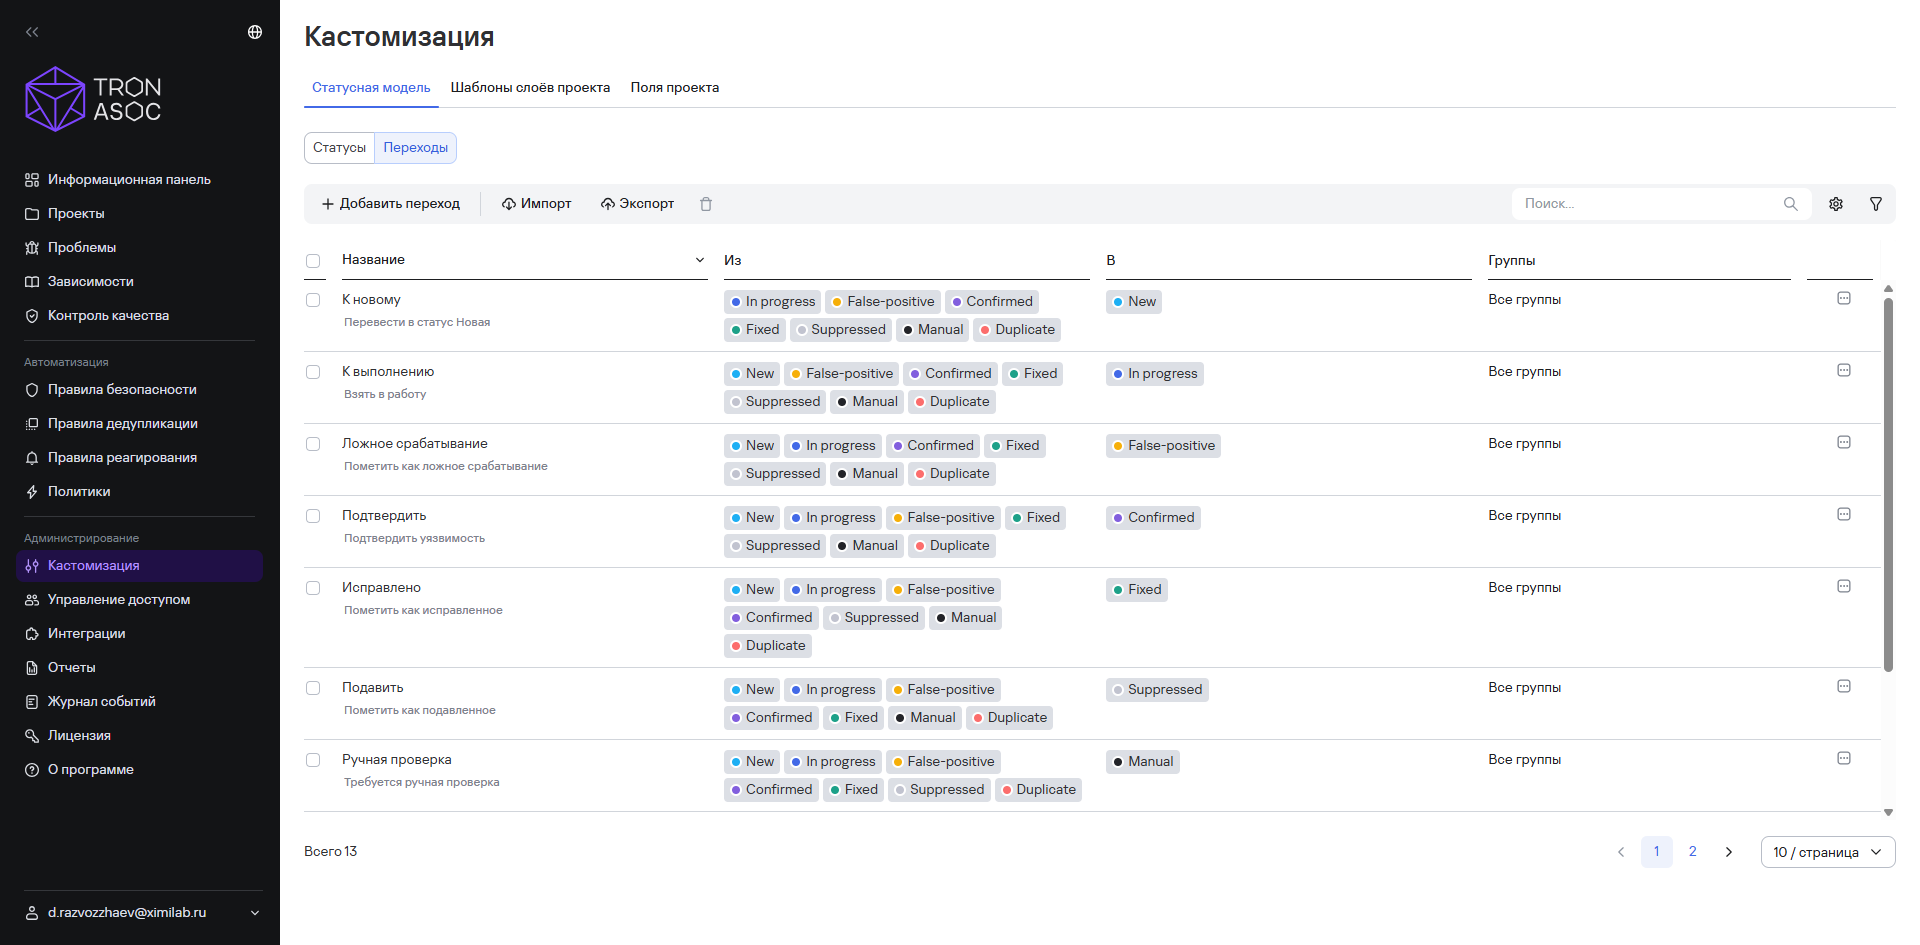Check the Исправлено row checkbox
The image size is (1920, 945).
click(x=313, y=588)
